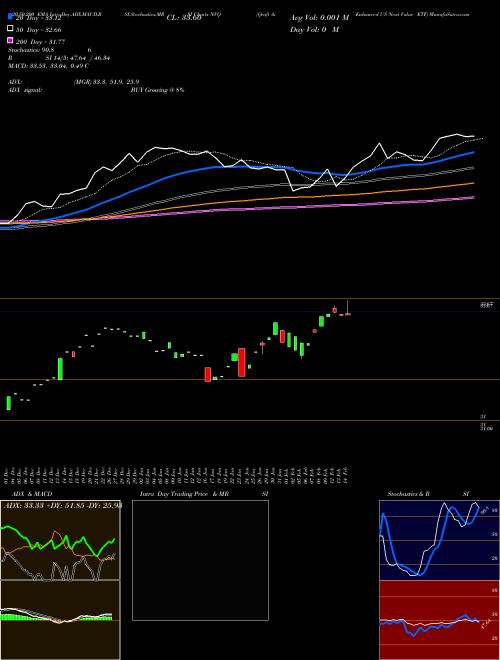
Task: Click the '01 Dec' date axis label
Action: tap(8, 475)
